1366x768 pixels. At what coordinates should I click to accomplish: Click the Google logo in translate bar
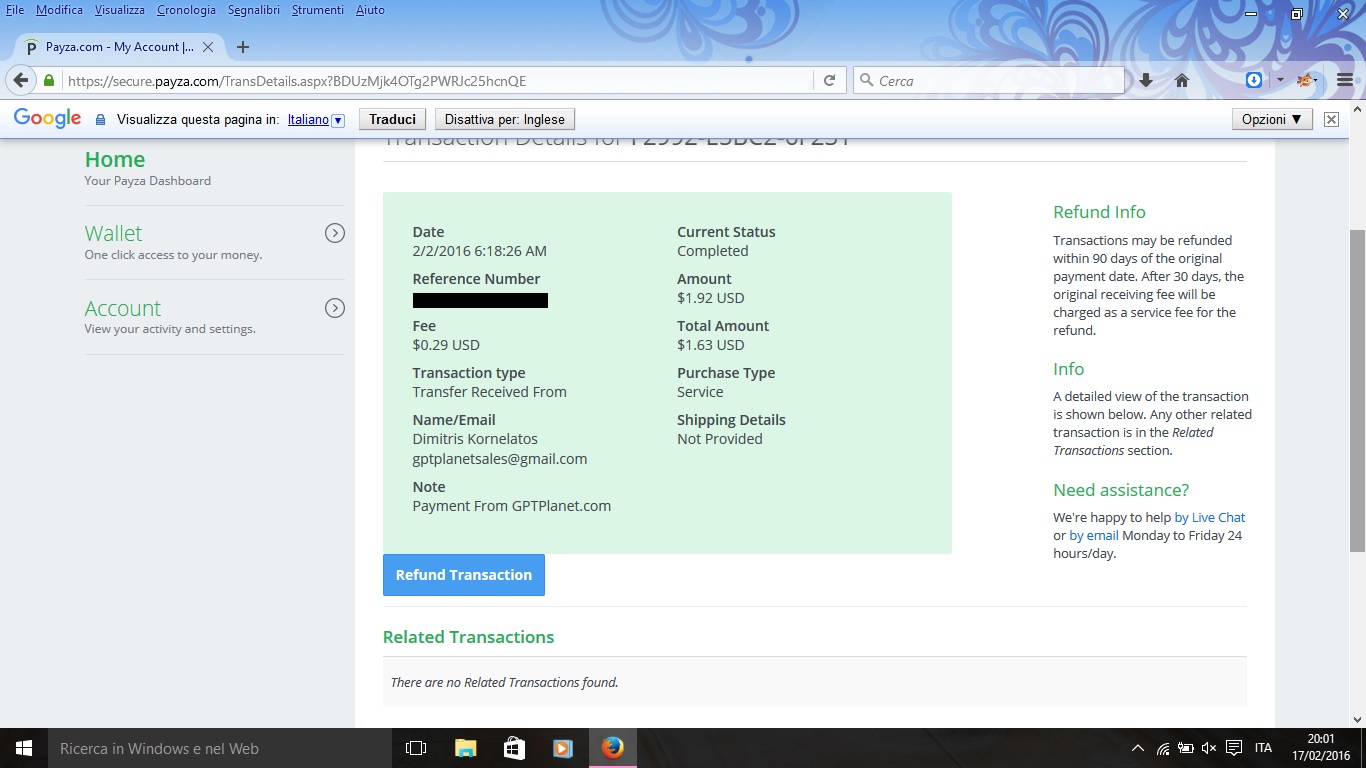[x=47, y=119]
